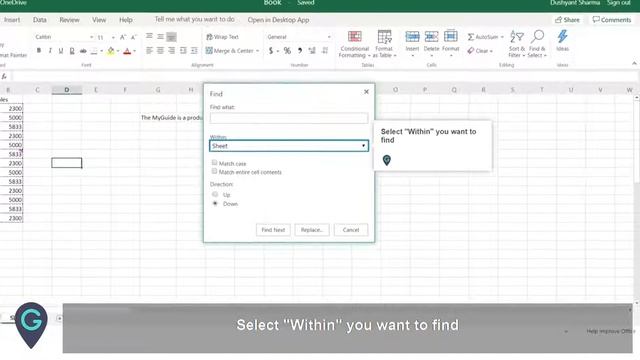The width and height of the screenshot is (640, 360).
Task: Toggle bold formatting in the Font group
Action: [x=39, y=51]
